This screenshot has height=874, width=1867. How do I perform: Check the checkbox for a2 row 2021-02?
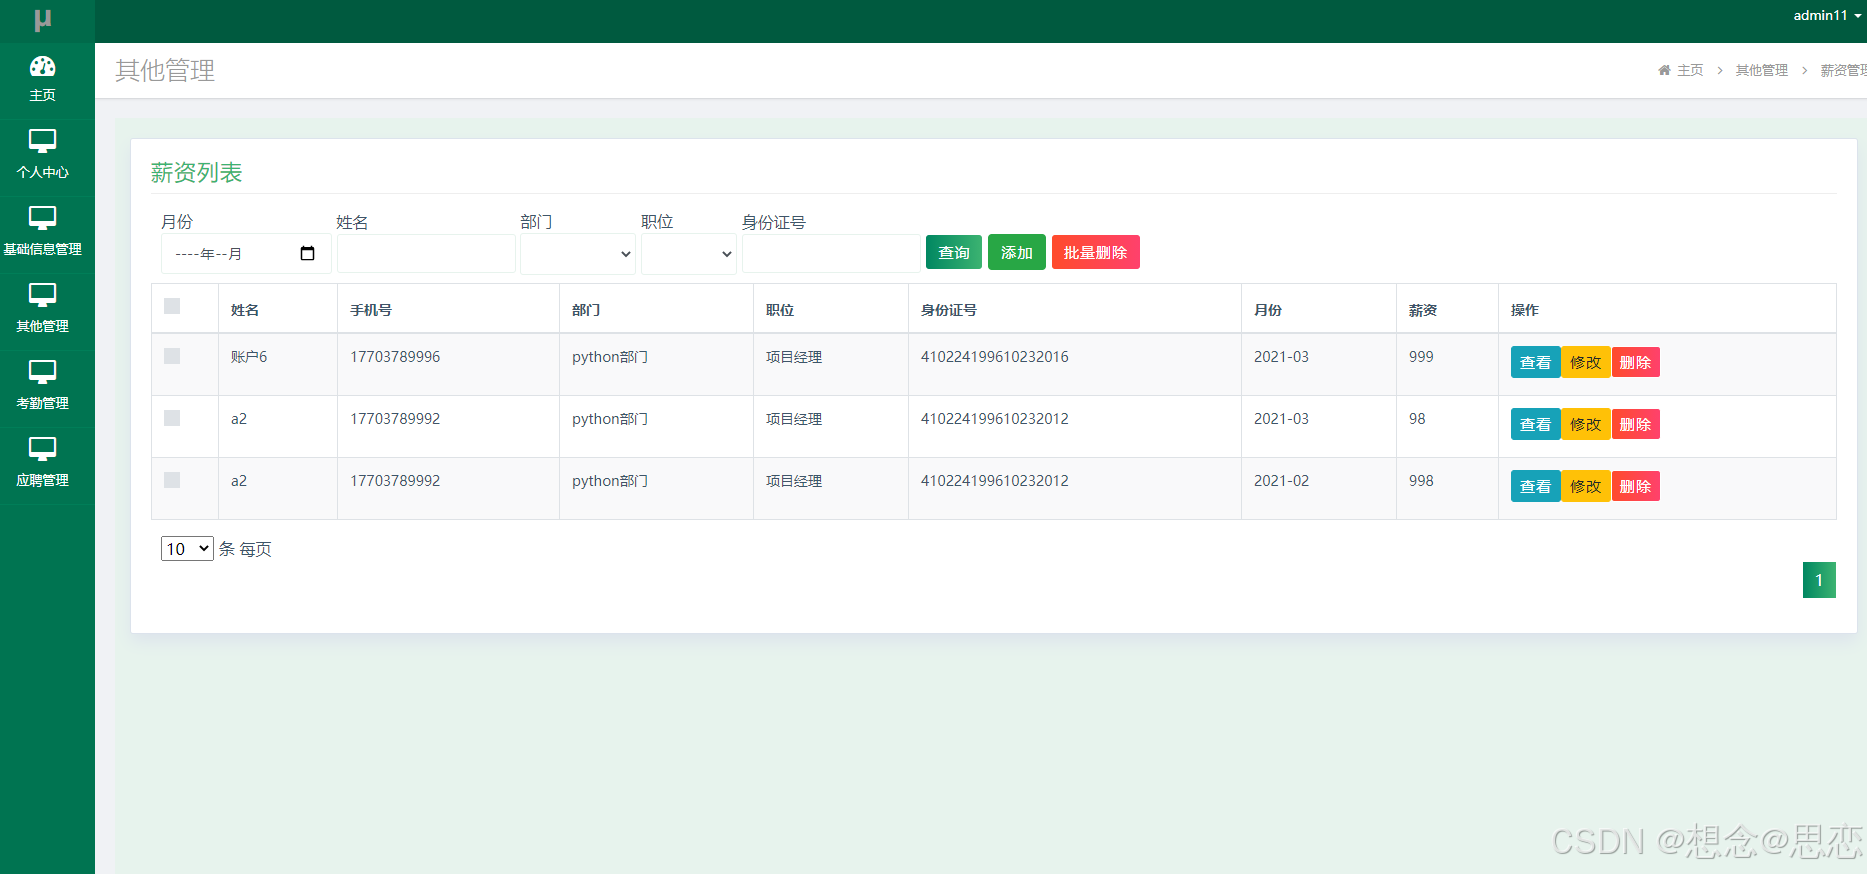pyautogui.click(x=172, y=480)
